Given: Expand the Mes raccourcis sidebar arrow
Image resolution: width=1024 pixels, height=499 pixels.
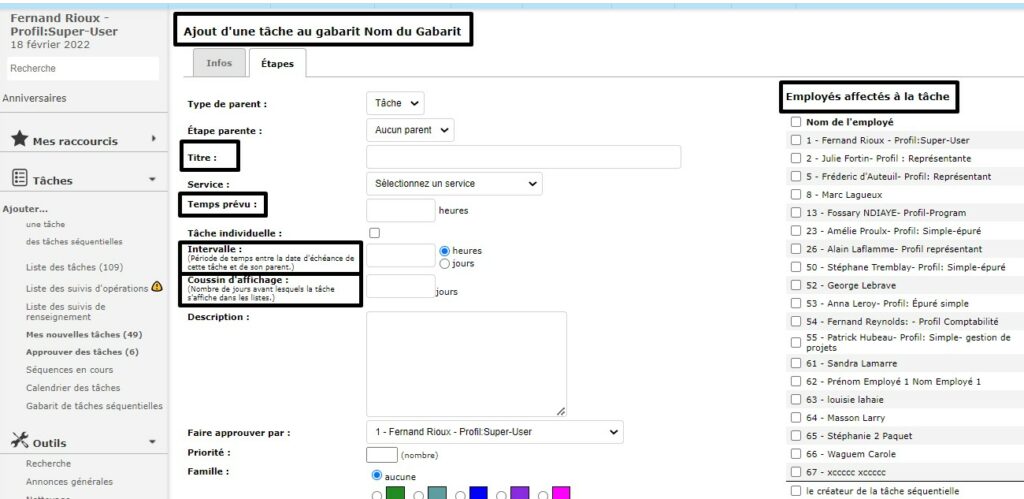Looking at the screenshot, I should pos(153,139).
